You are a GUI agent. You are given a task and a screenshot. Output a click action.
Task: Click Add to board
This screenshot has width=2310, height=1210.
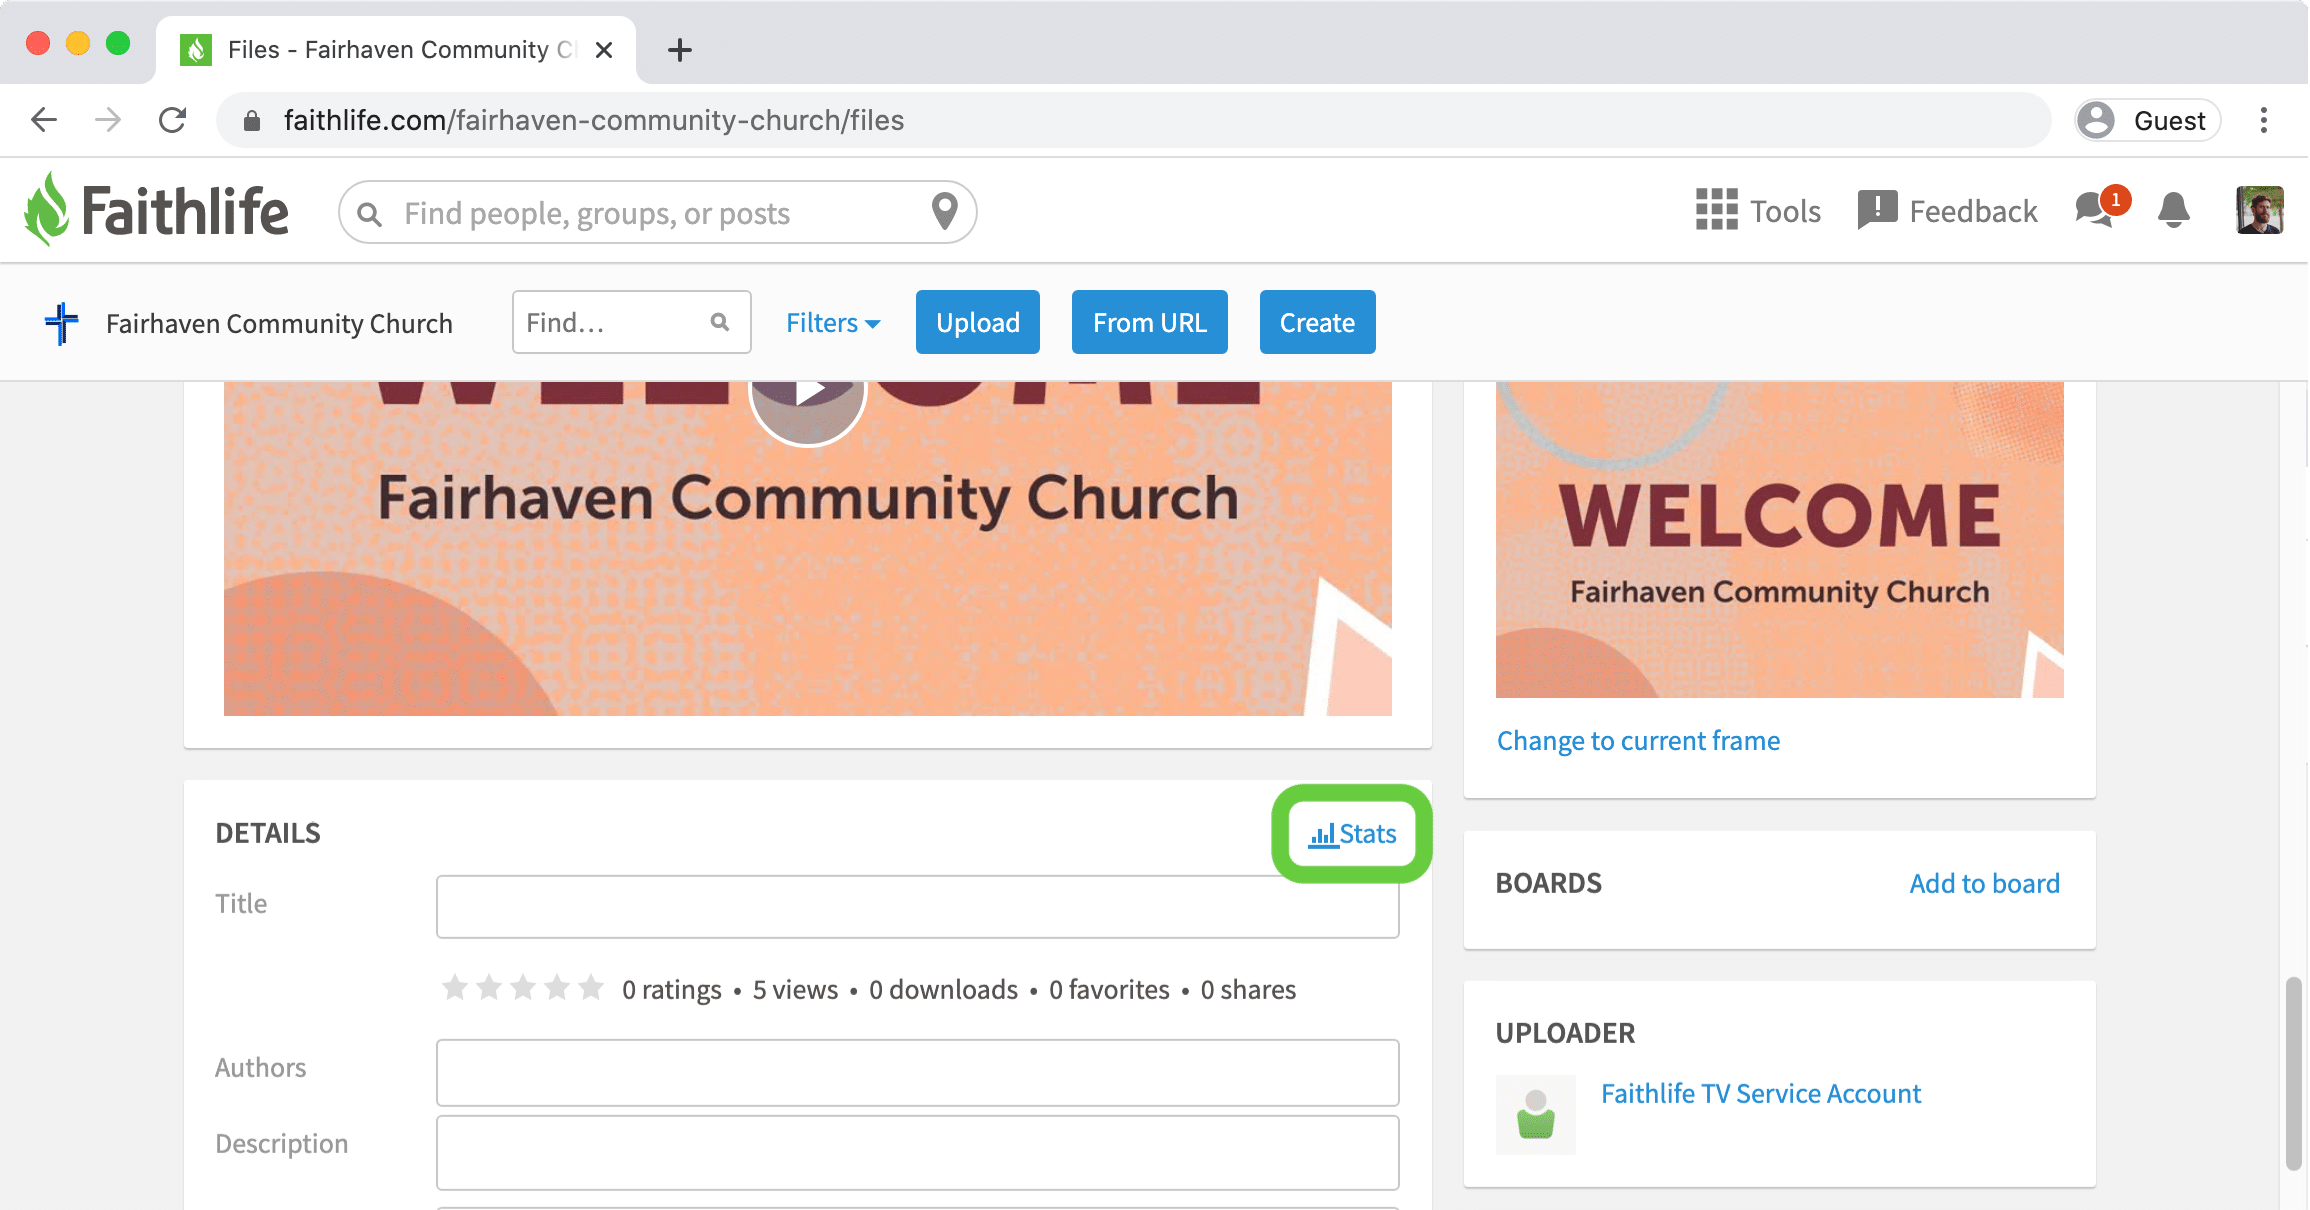coord(1984,883)
